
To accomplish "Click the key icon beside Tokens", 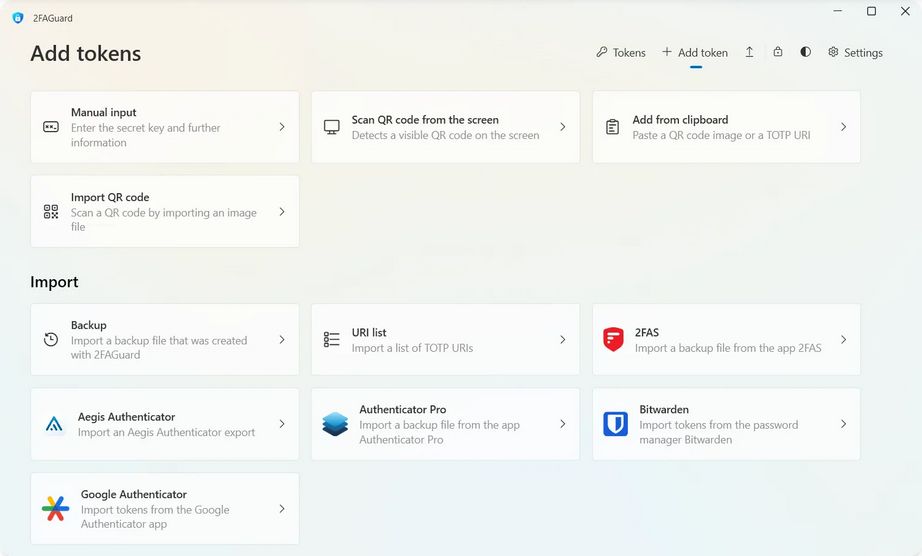I will pyautogui.click(x=602, y=52).
